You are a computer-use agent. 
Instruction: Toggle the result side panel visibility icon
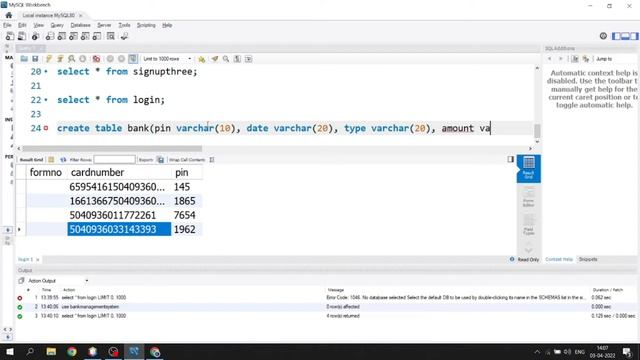coord(511,159)
